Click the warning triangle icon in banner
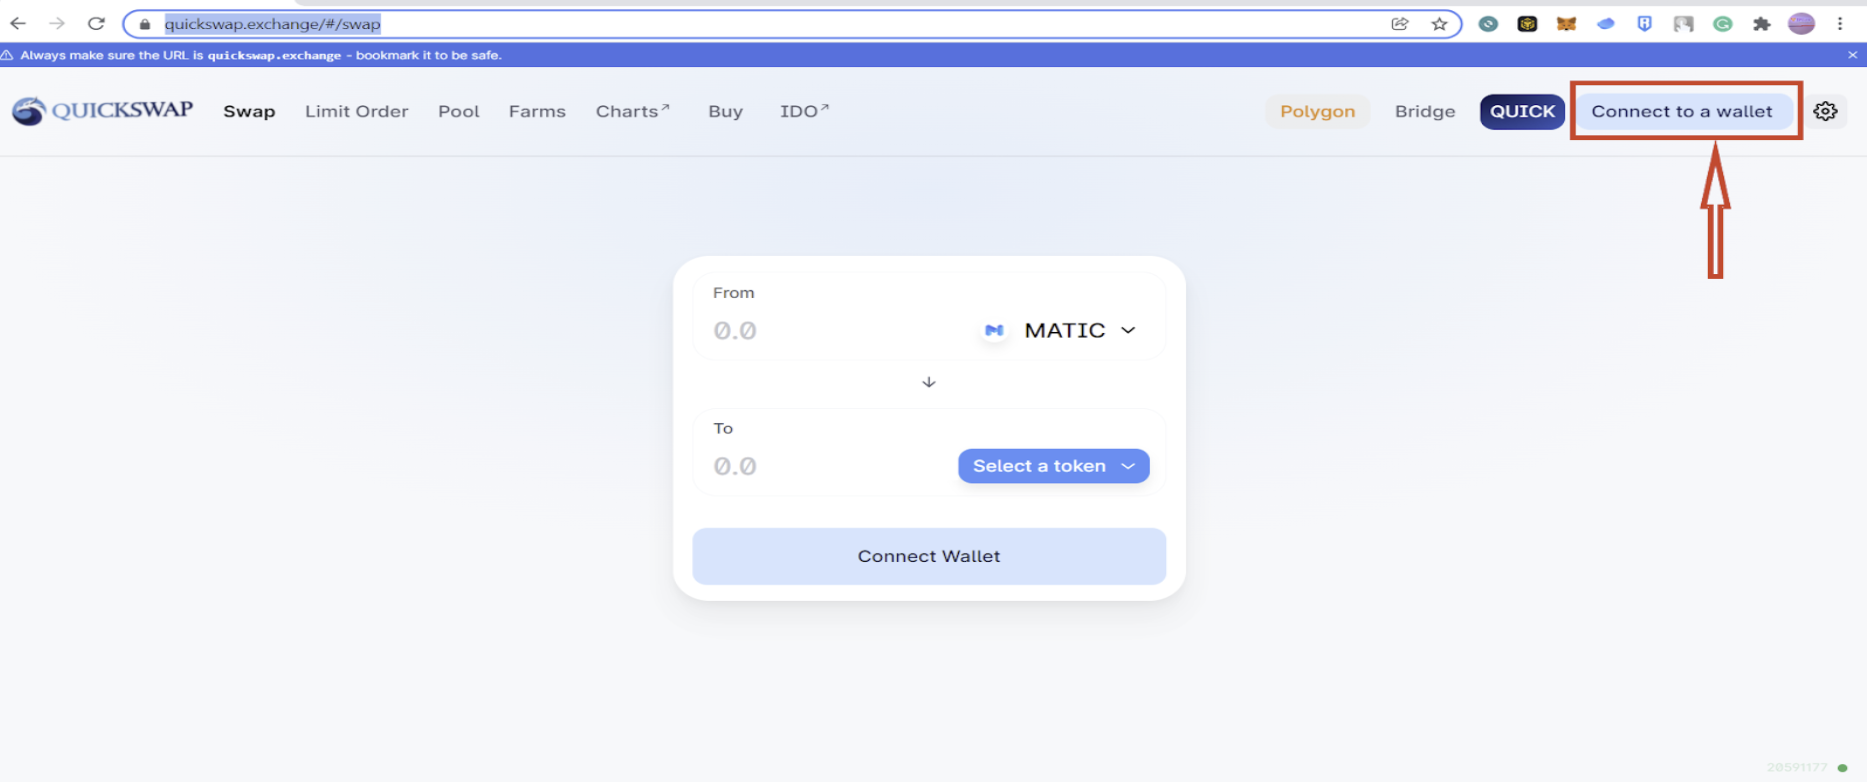The width and height of the screenshot is (1868, 782). 7,55
